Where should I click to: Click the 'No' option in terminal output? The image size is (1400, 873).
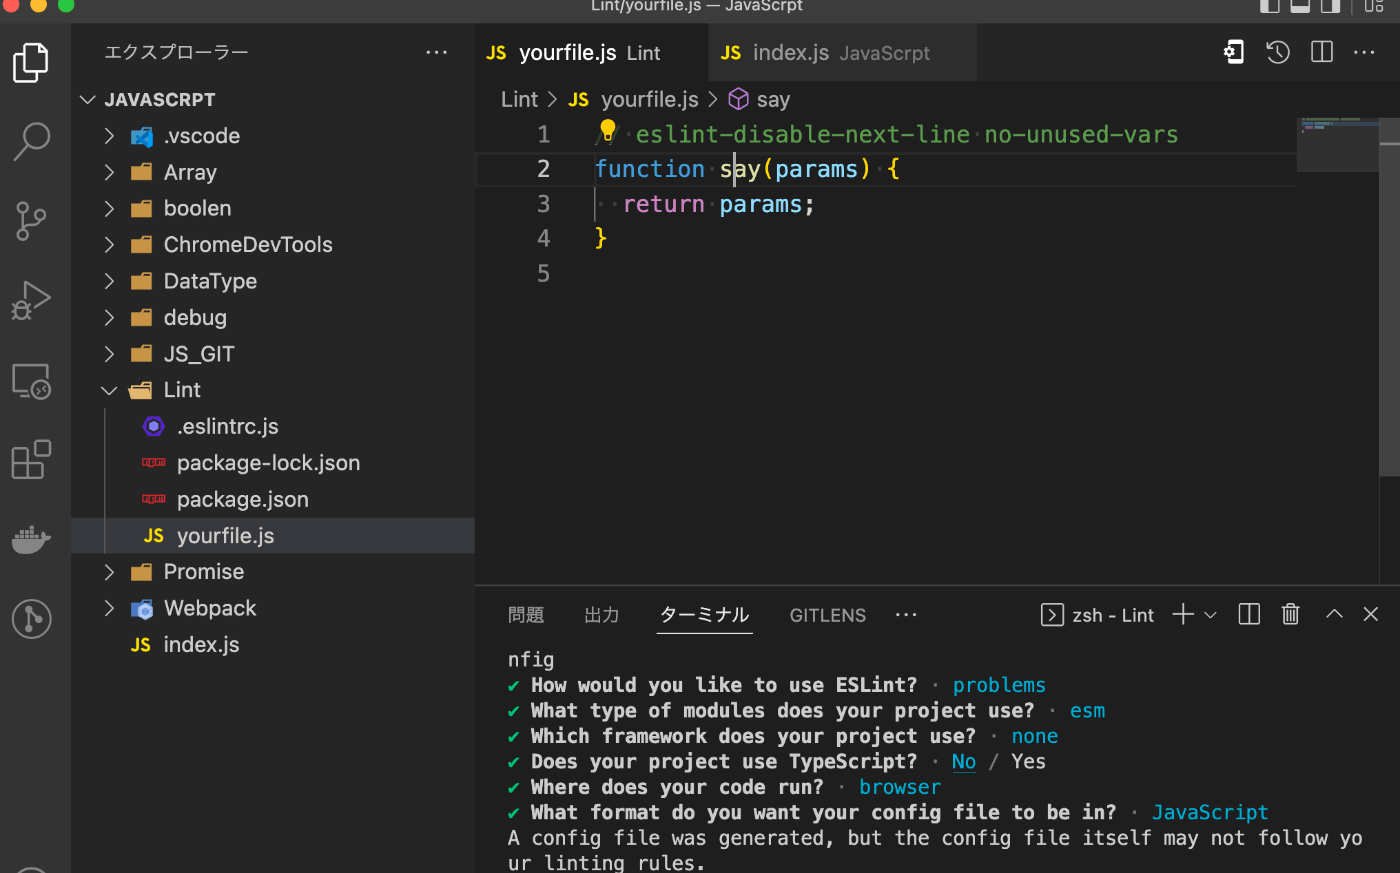coord(964,762)
